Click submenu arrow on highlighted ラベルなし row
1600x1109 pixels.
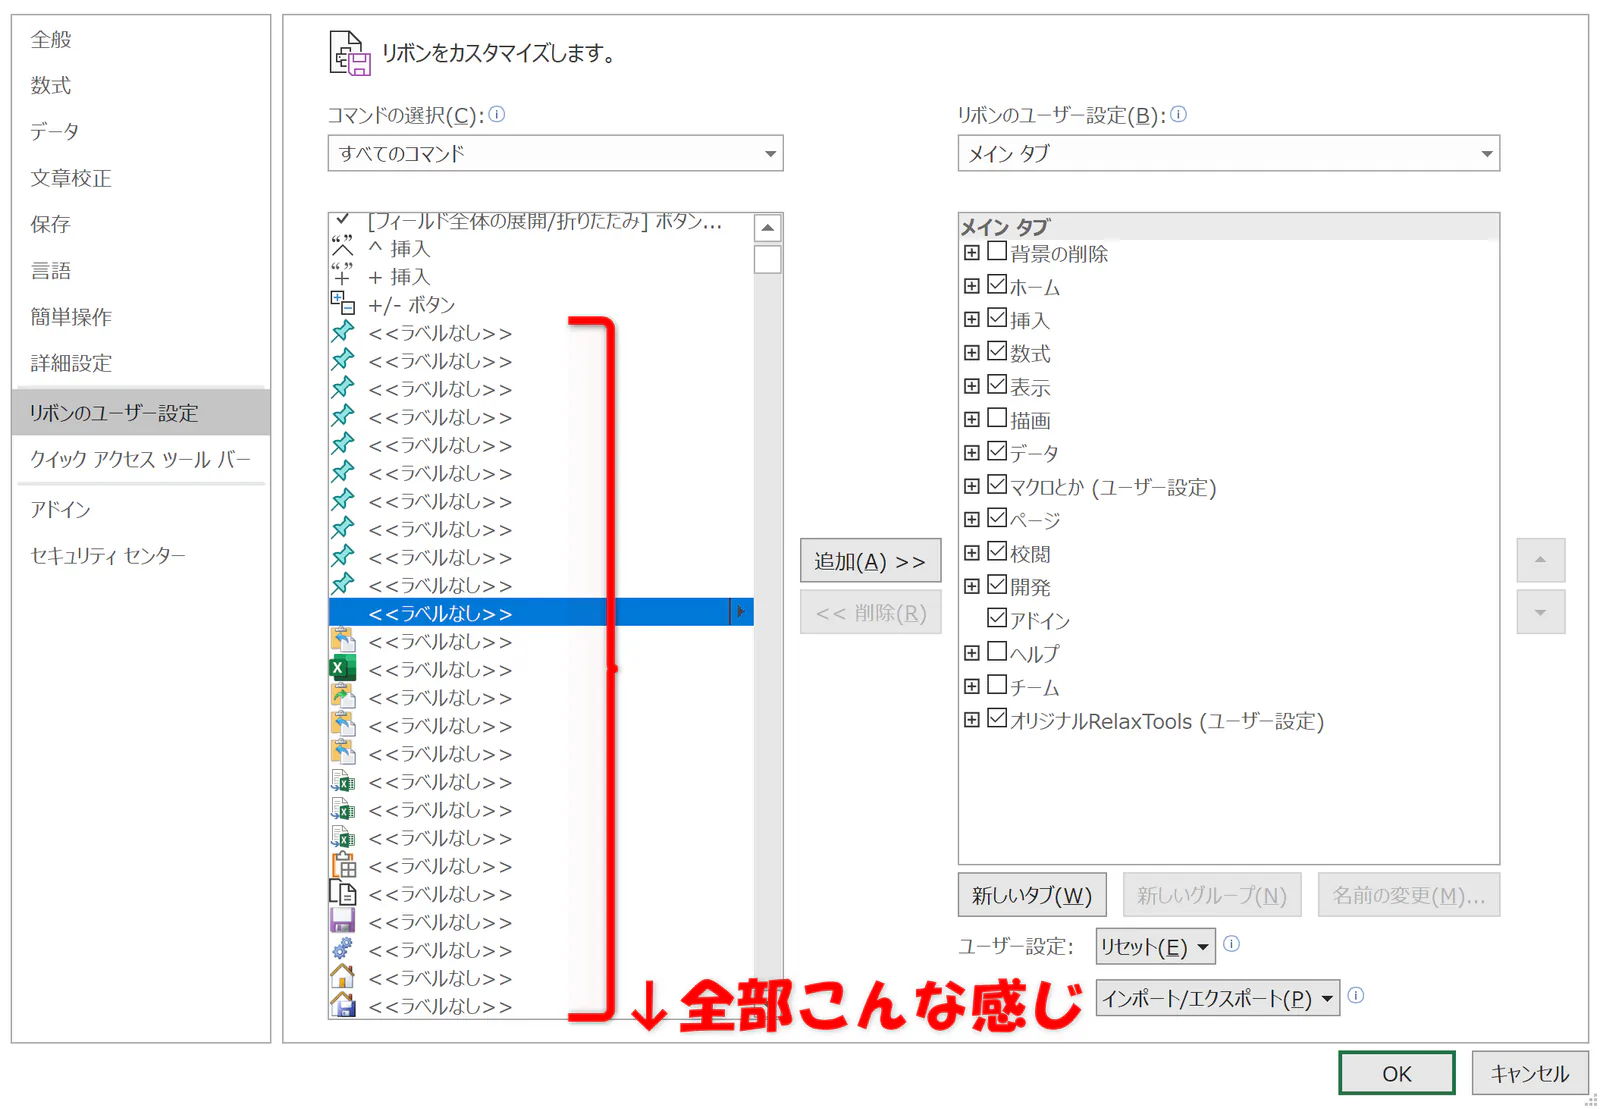[740, 612]
